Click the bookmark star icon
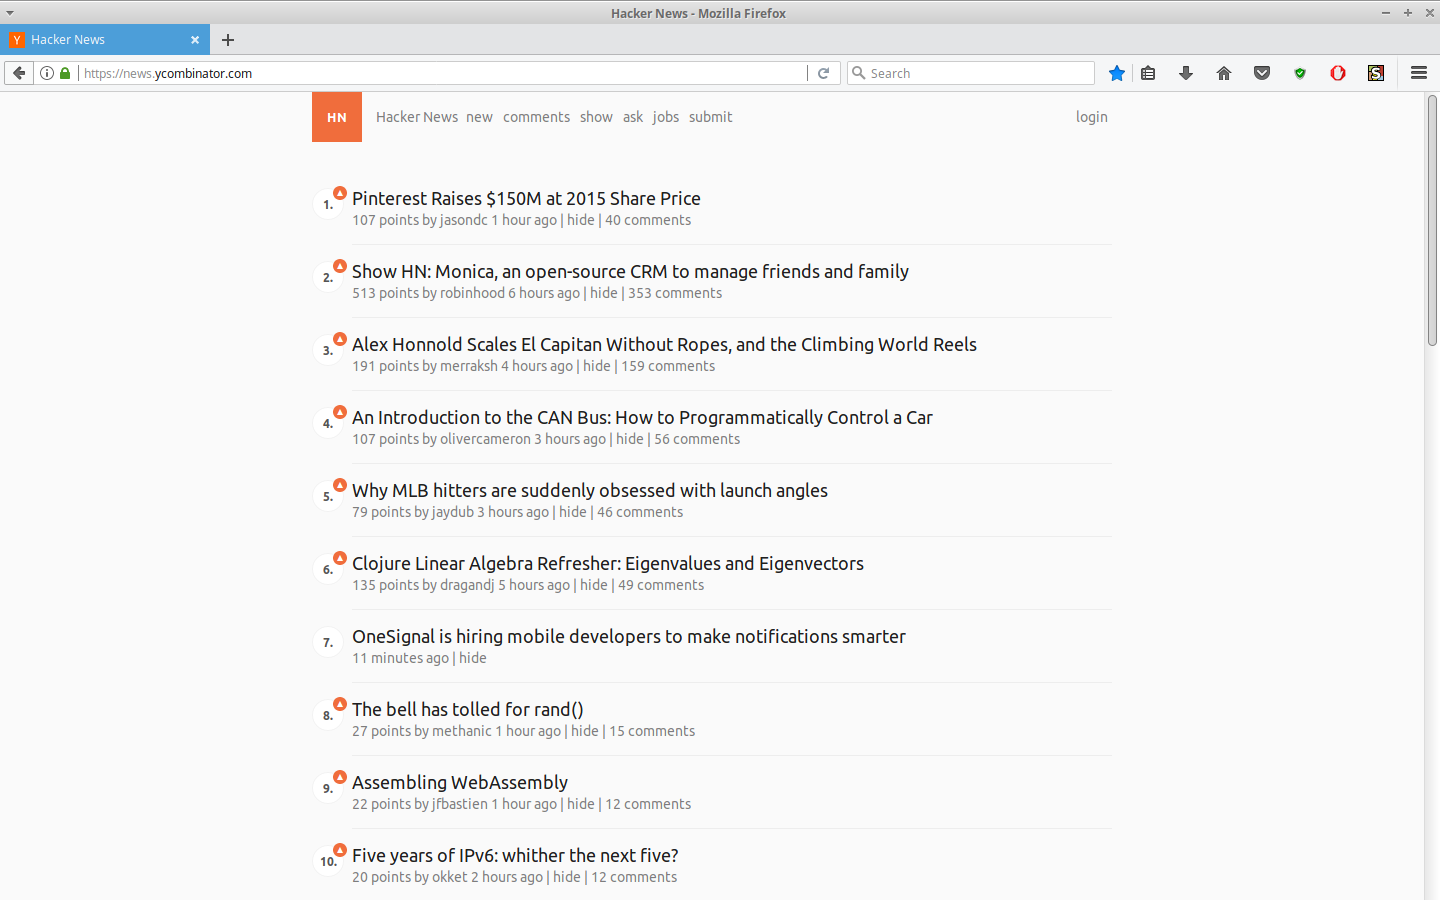This screenshot has width=1440, height=900. (x=1116, y=72)
